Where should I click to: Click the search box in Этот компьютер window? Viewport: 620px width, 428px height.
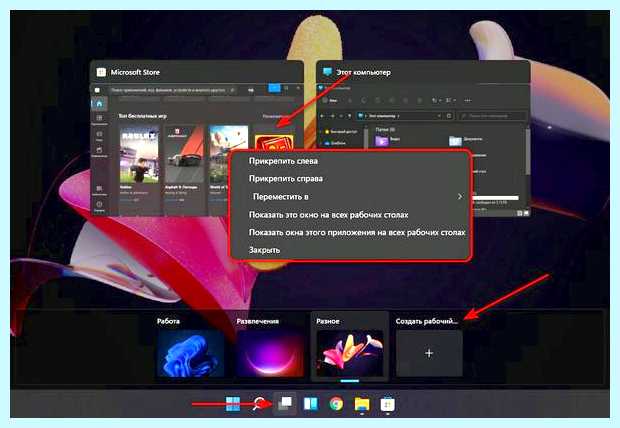(x=492, y=116)
